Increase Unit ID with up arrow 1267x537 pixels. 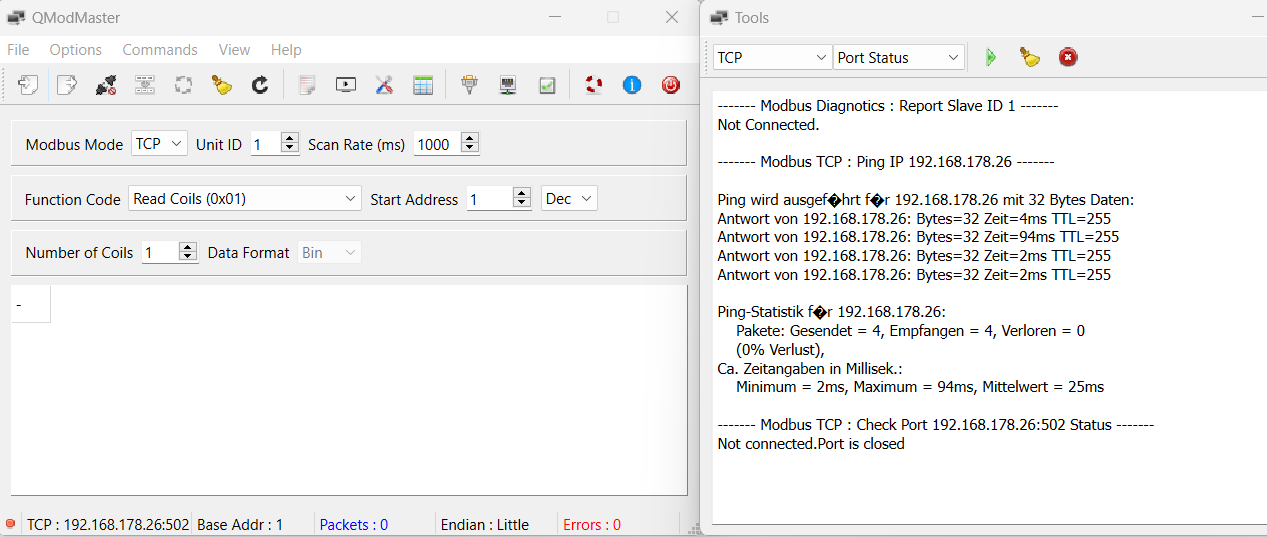290,138
